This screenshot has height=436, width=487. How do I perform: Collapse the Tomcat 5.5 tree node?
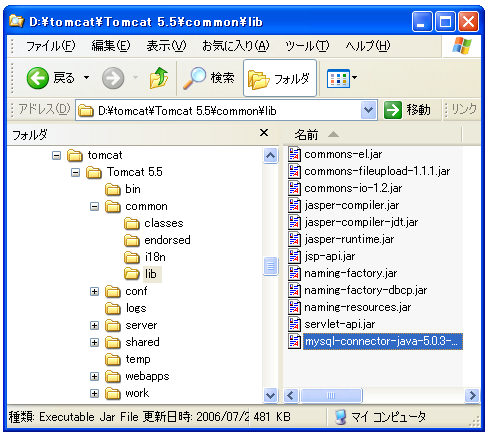(76, 173)
